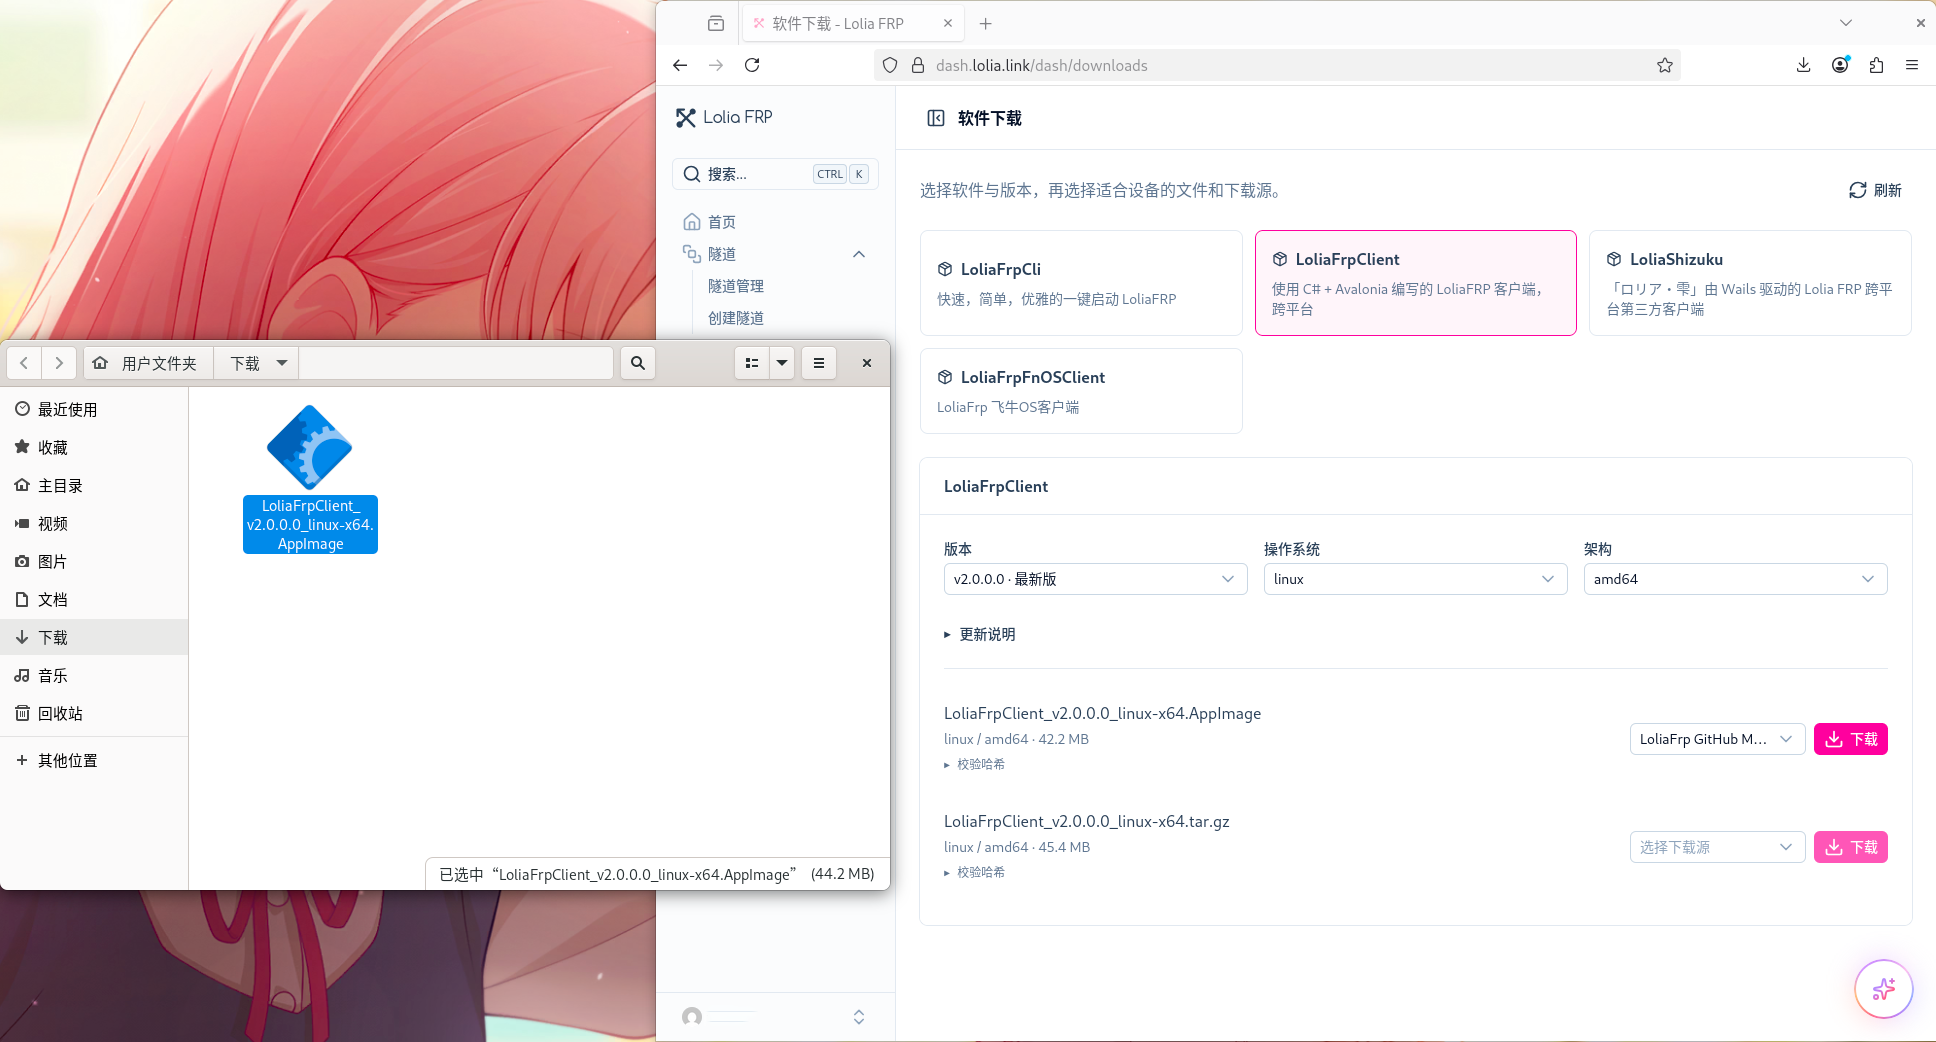The height and width of the screenshot is (1042, 1936).
Task: Expand 校验哈希 under the AppImage file
Action: click(975, 764)
